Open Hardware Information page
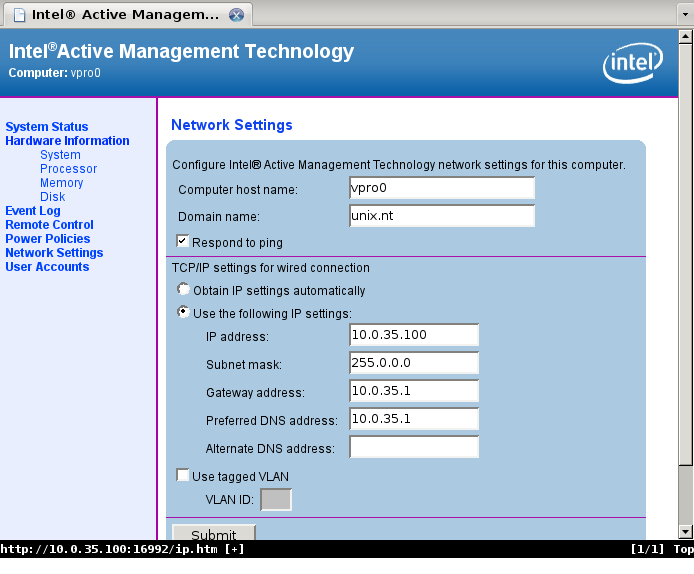This screenshot has width=694, height=574. (x=67, y=141)
